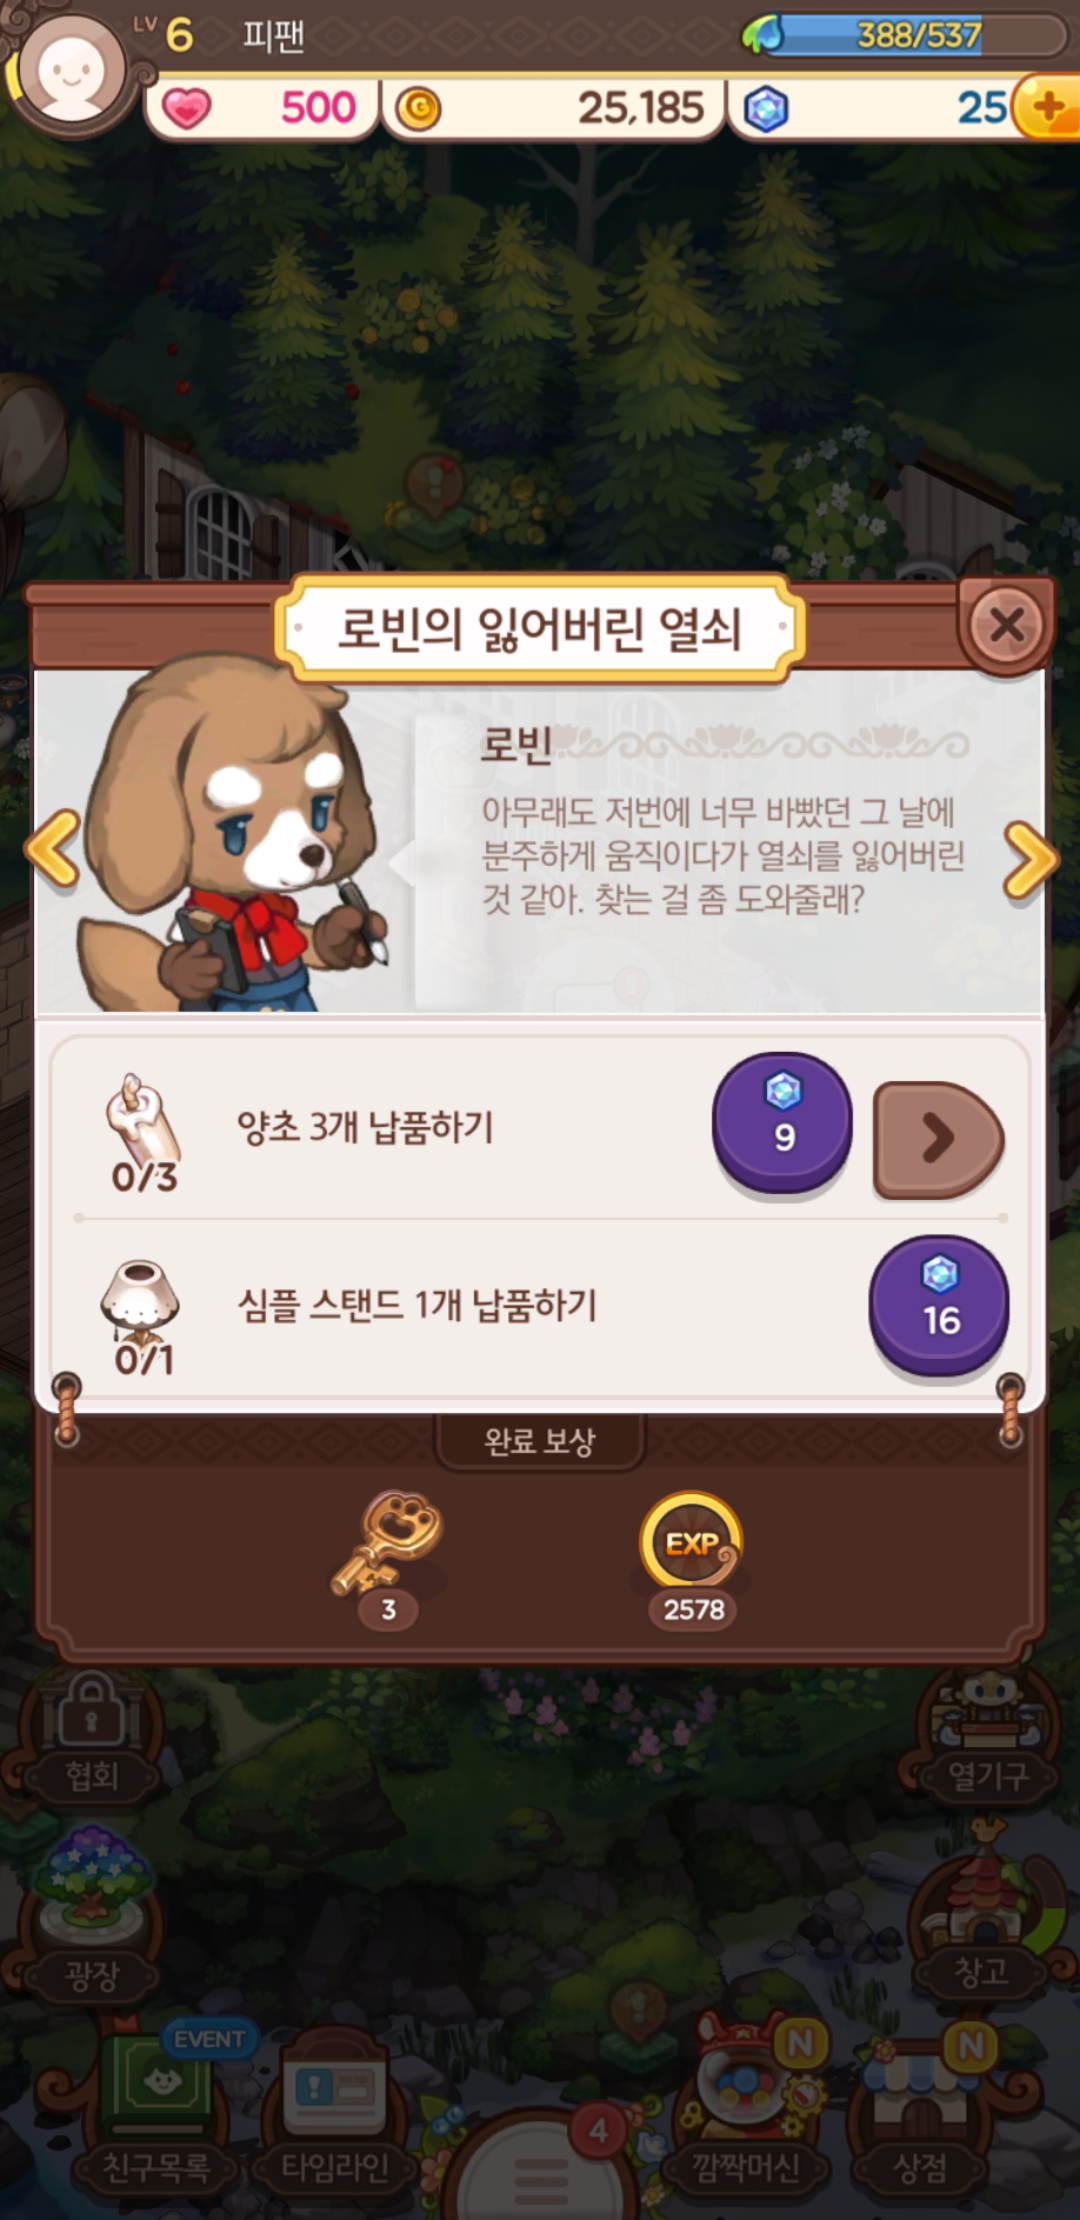Close the 로빈의 잃어버린 열쇠 quest dialog

pyautogui.click(x=1006, y=624)
